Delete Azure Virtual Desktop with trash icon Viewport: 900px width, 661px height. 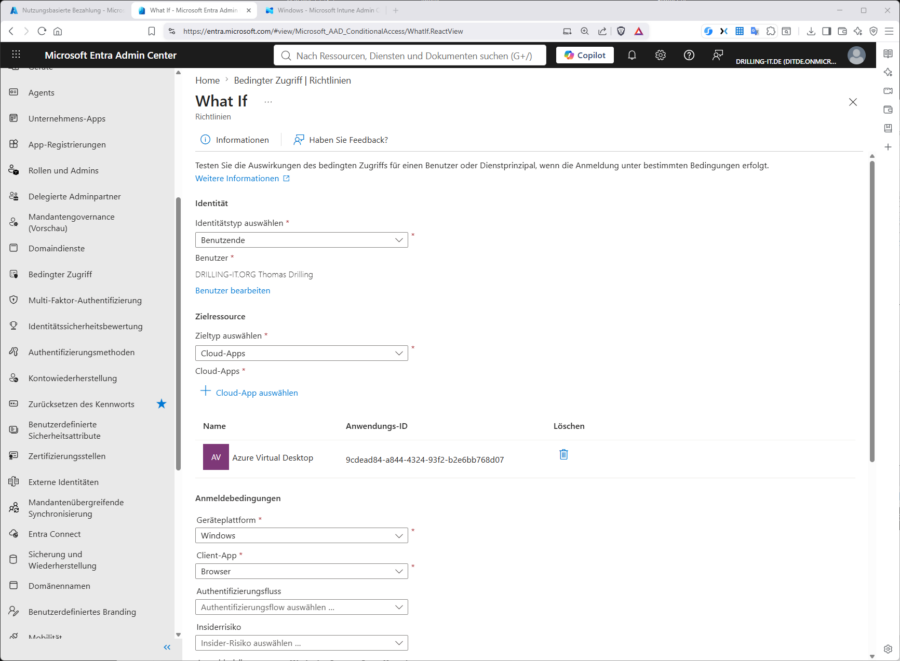pyautogui.click(x=564, y=454)
